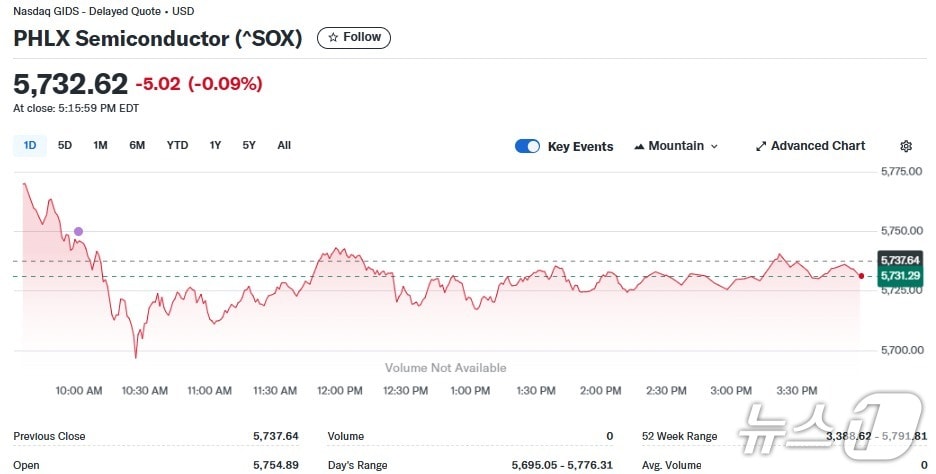Click the 5,737.64 previous close price label
The width and height of the screenshot is (936, 474).
coord(898,260)
